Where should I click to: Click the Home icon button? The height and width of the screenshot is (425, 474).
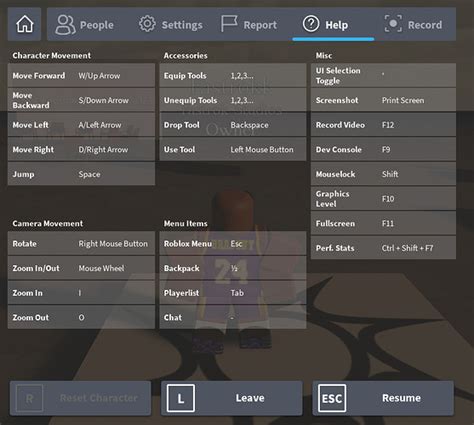click(x=25, y=24)
